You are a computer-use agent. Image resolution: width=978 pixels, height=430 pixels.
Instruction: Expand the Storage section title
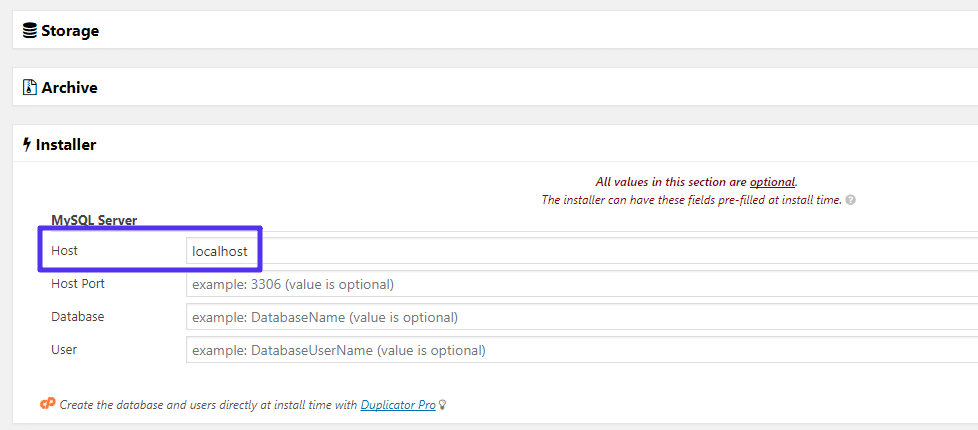pyautogui.click(x=70, y=31)
